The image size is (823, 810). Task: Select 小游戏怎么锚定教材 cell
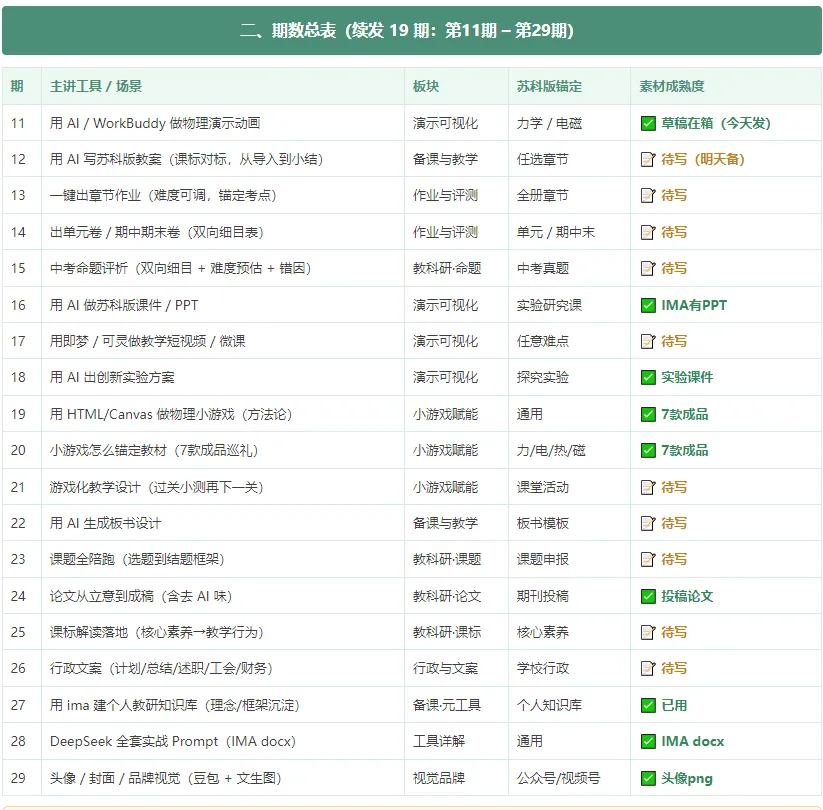223,450
